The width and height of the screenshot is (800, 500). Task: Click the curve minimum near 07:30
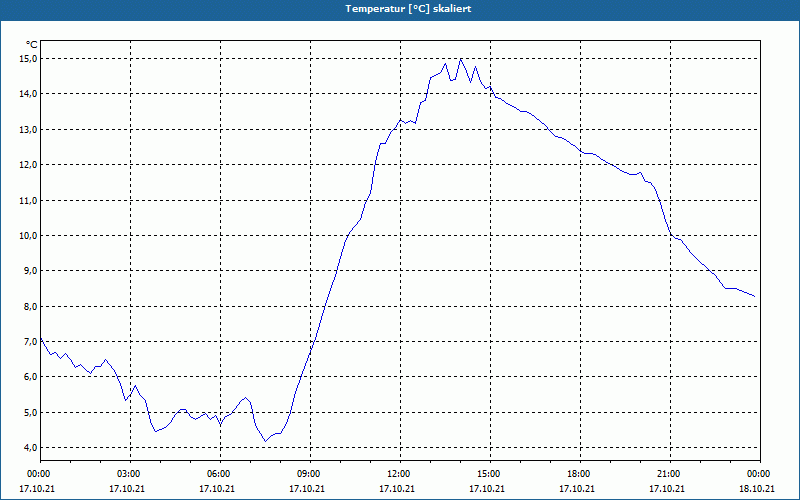pyautogui.click(x=265, y=441)
